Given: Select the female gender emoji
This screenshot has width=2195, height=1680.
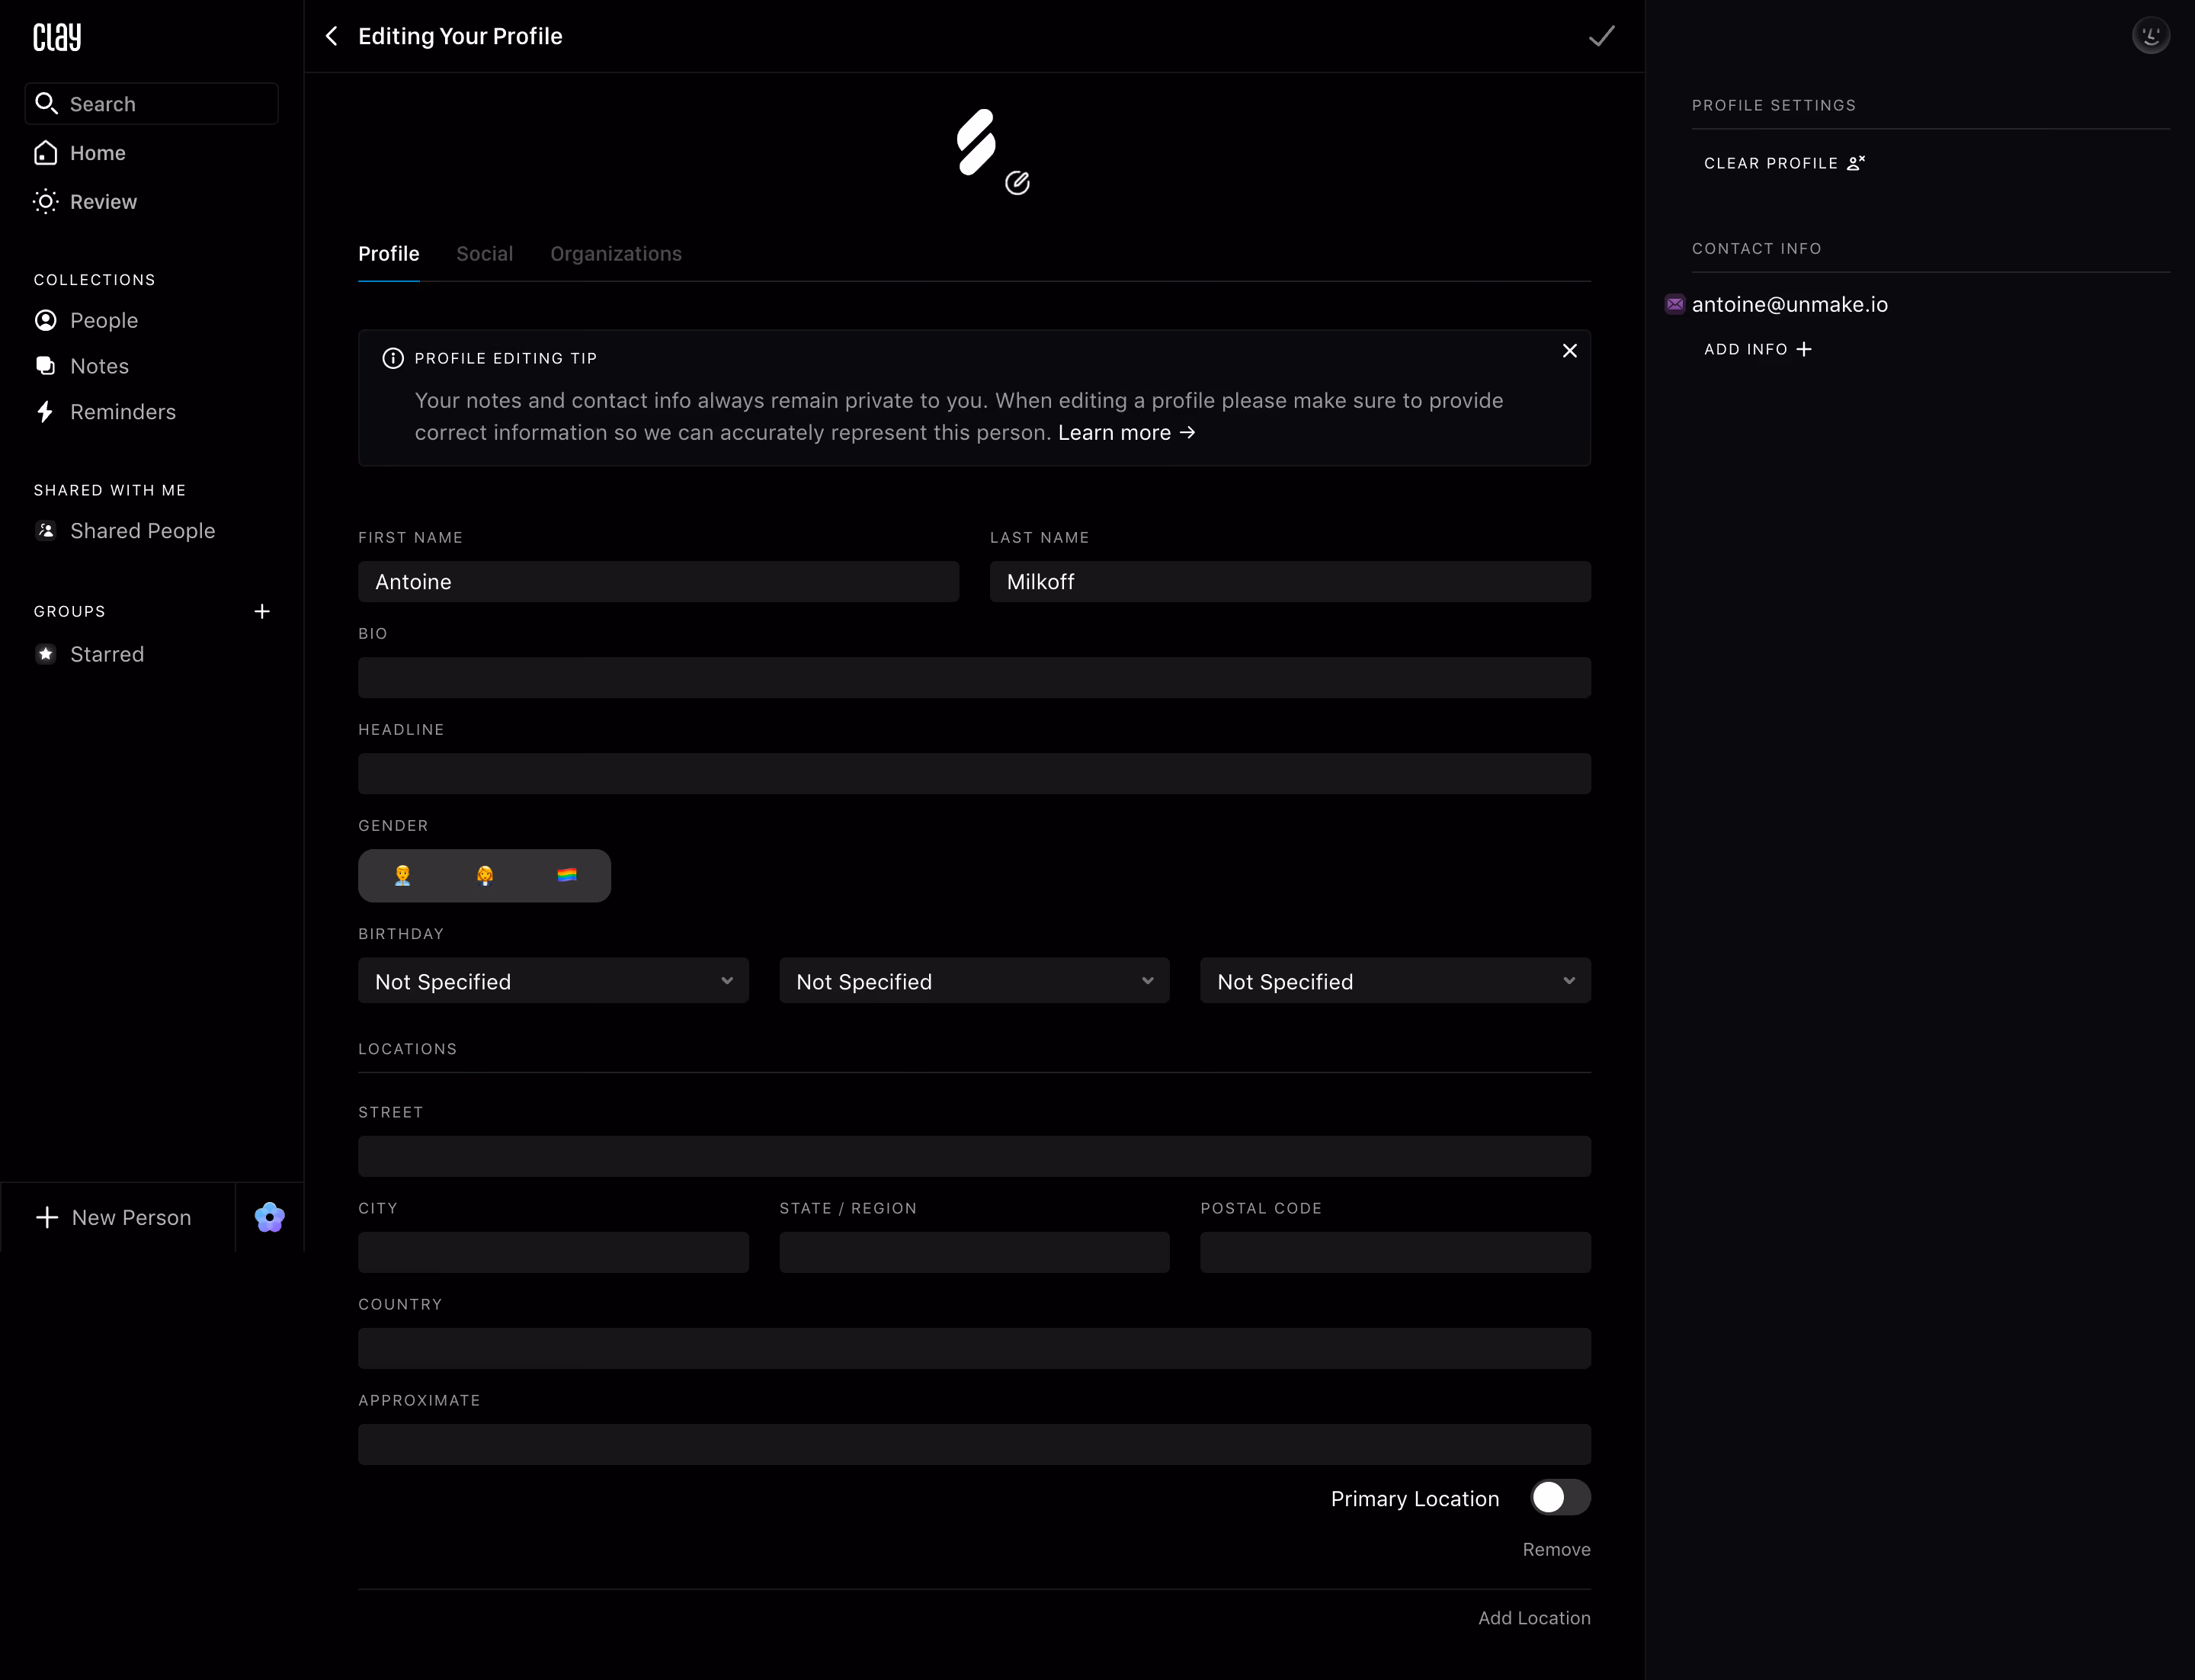Looking at the screenshot, I should click(485, 876).
